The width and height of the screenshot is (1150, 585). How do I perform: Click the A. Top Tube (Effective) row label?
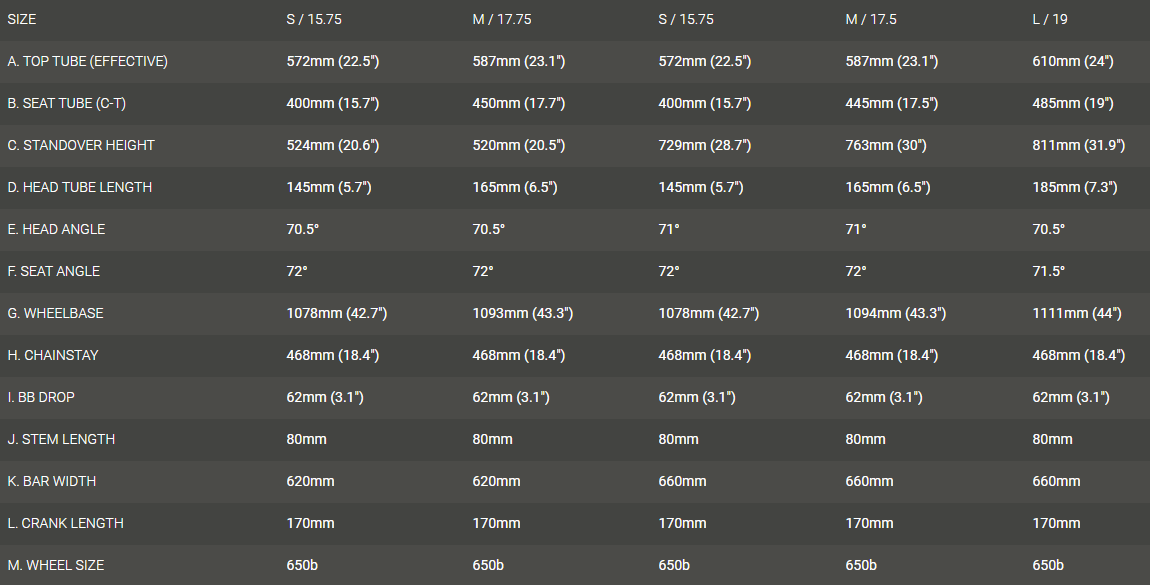(87, 61)
